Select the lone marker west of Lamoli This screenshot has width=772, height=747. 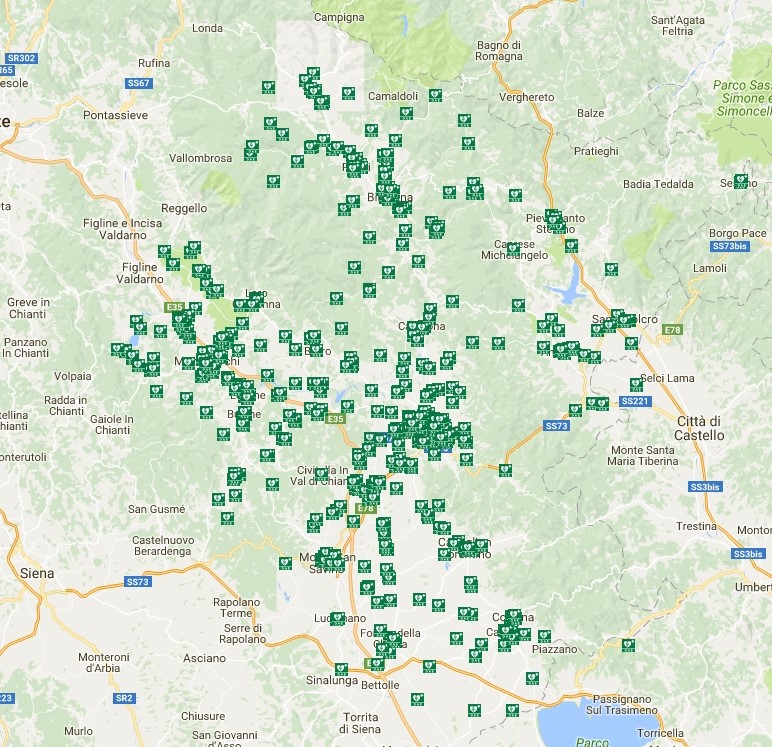pos(611,269)
